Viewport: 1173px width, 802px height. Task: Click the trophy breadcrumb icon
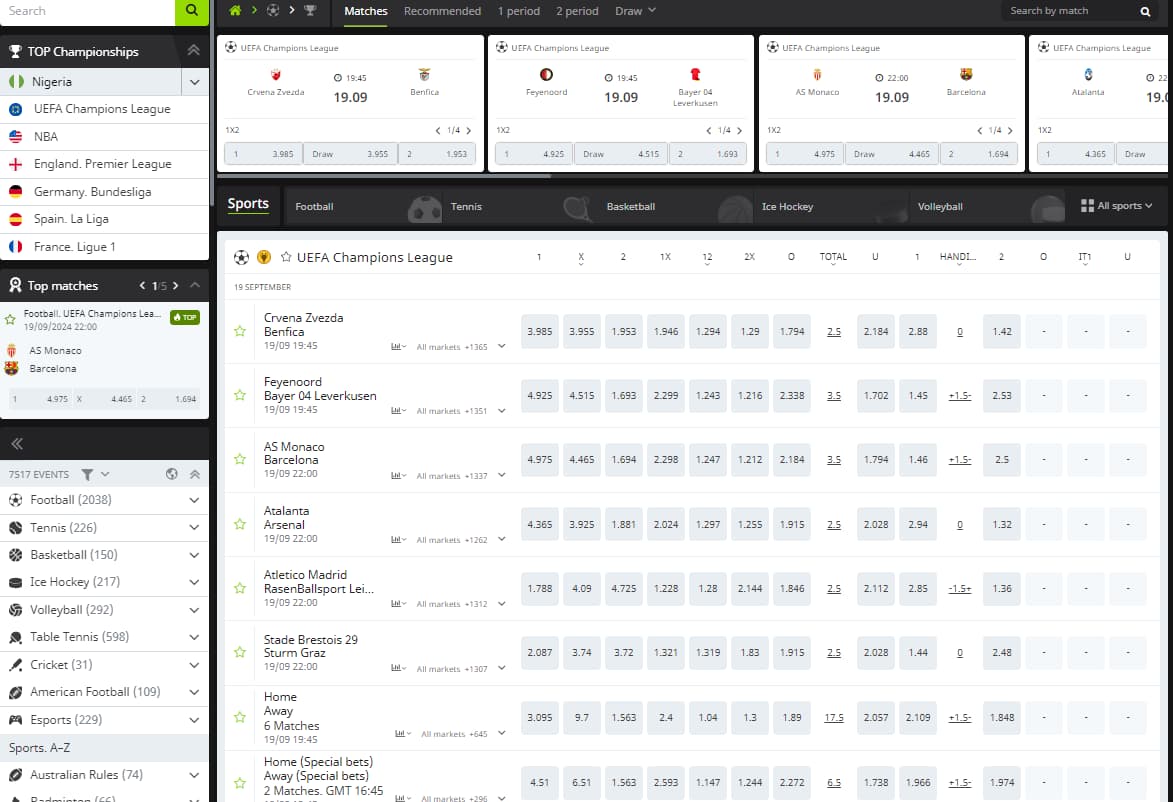tap(310, 10)
